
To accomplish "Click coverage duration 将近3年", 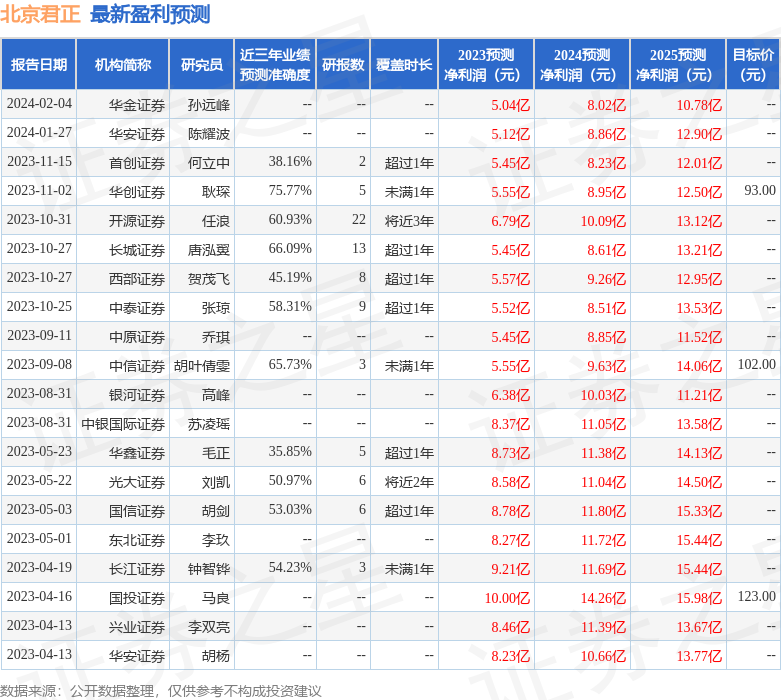I will tap(409, 221).
